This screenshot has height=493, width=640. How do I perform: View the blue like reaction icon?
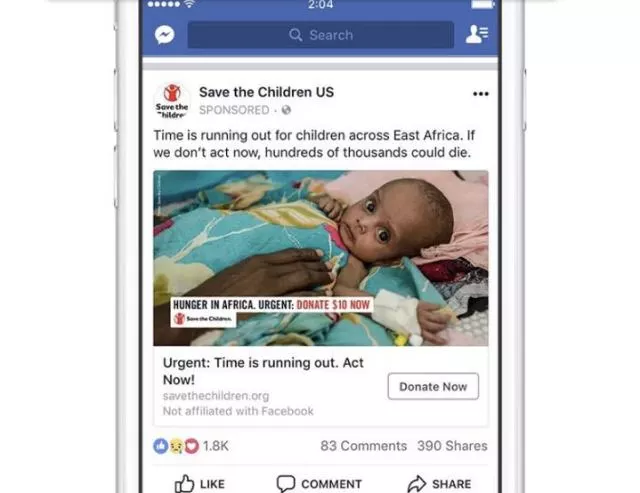[x=161, y=446]
